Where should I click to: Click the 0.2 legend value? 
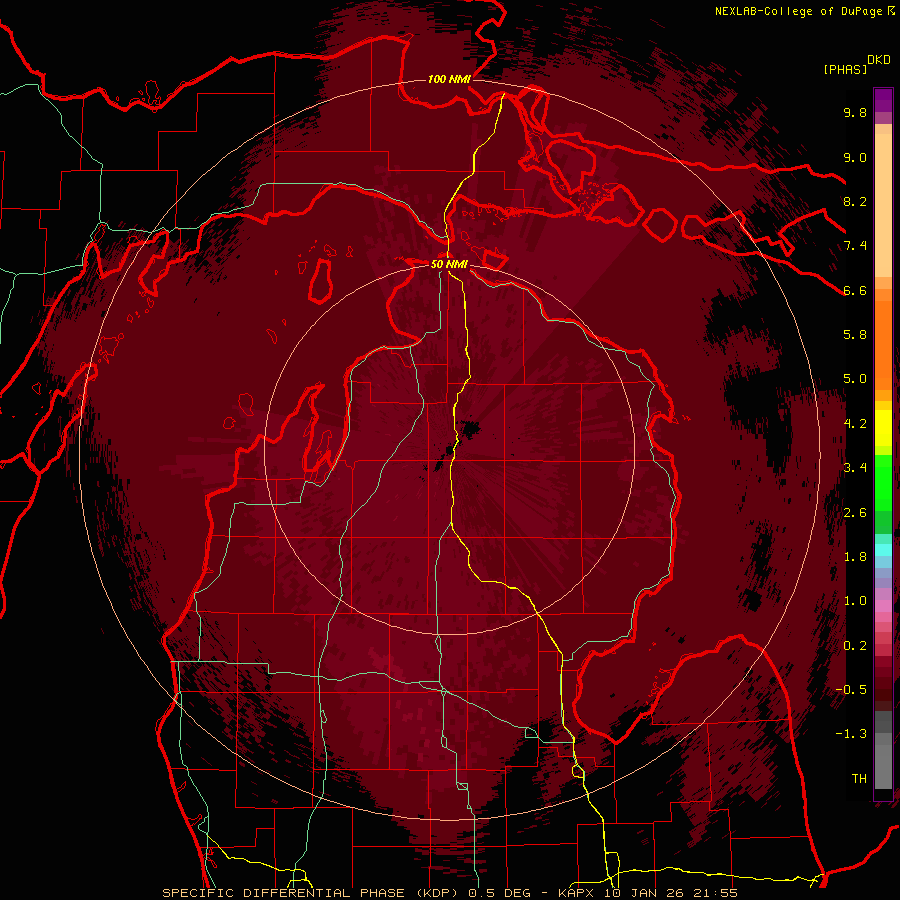pyautogui.click(x=855, y=646)
